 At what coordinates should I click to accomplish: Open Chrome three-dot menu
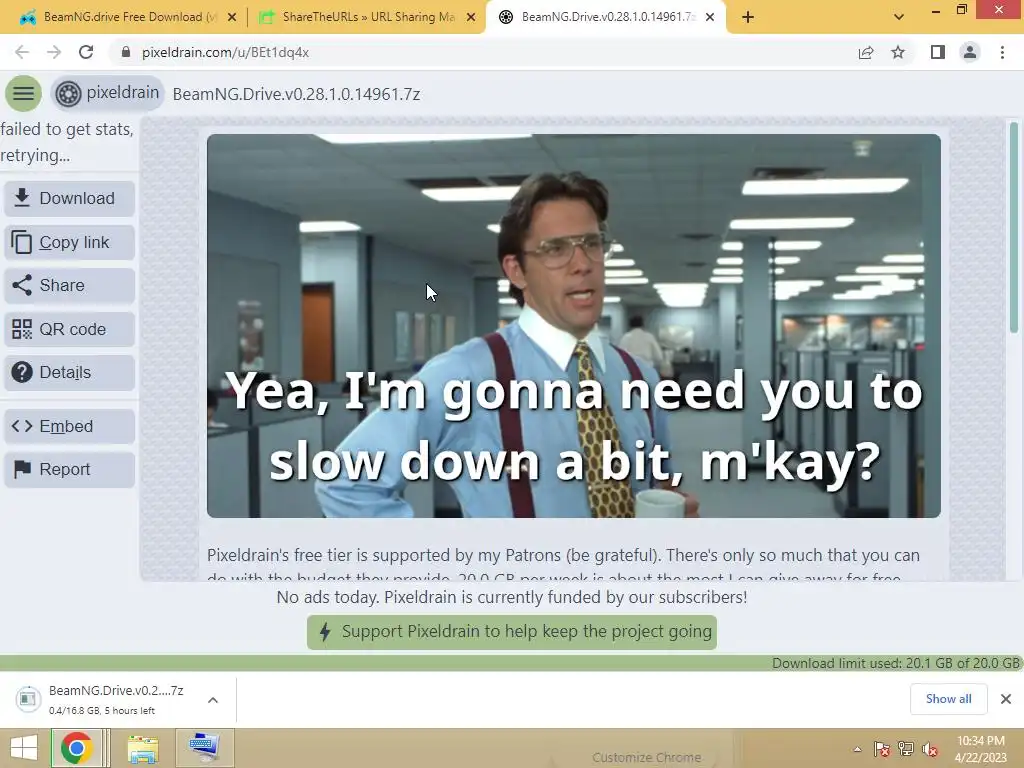coord(1002,52)
